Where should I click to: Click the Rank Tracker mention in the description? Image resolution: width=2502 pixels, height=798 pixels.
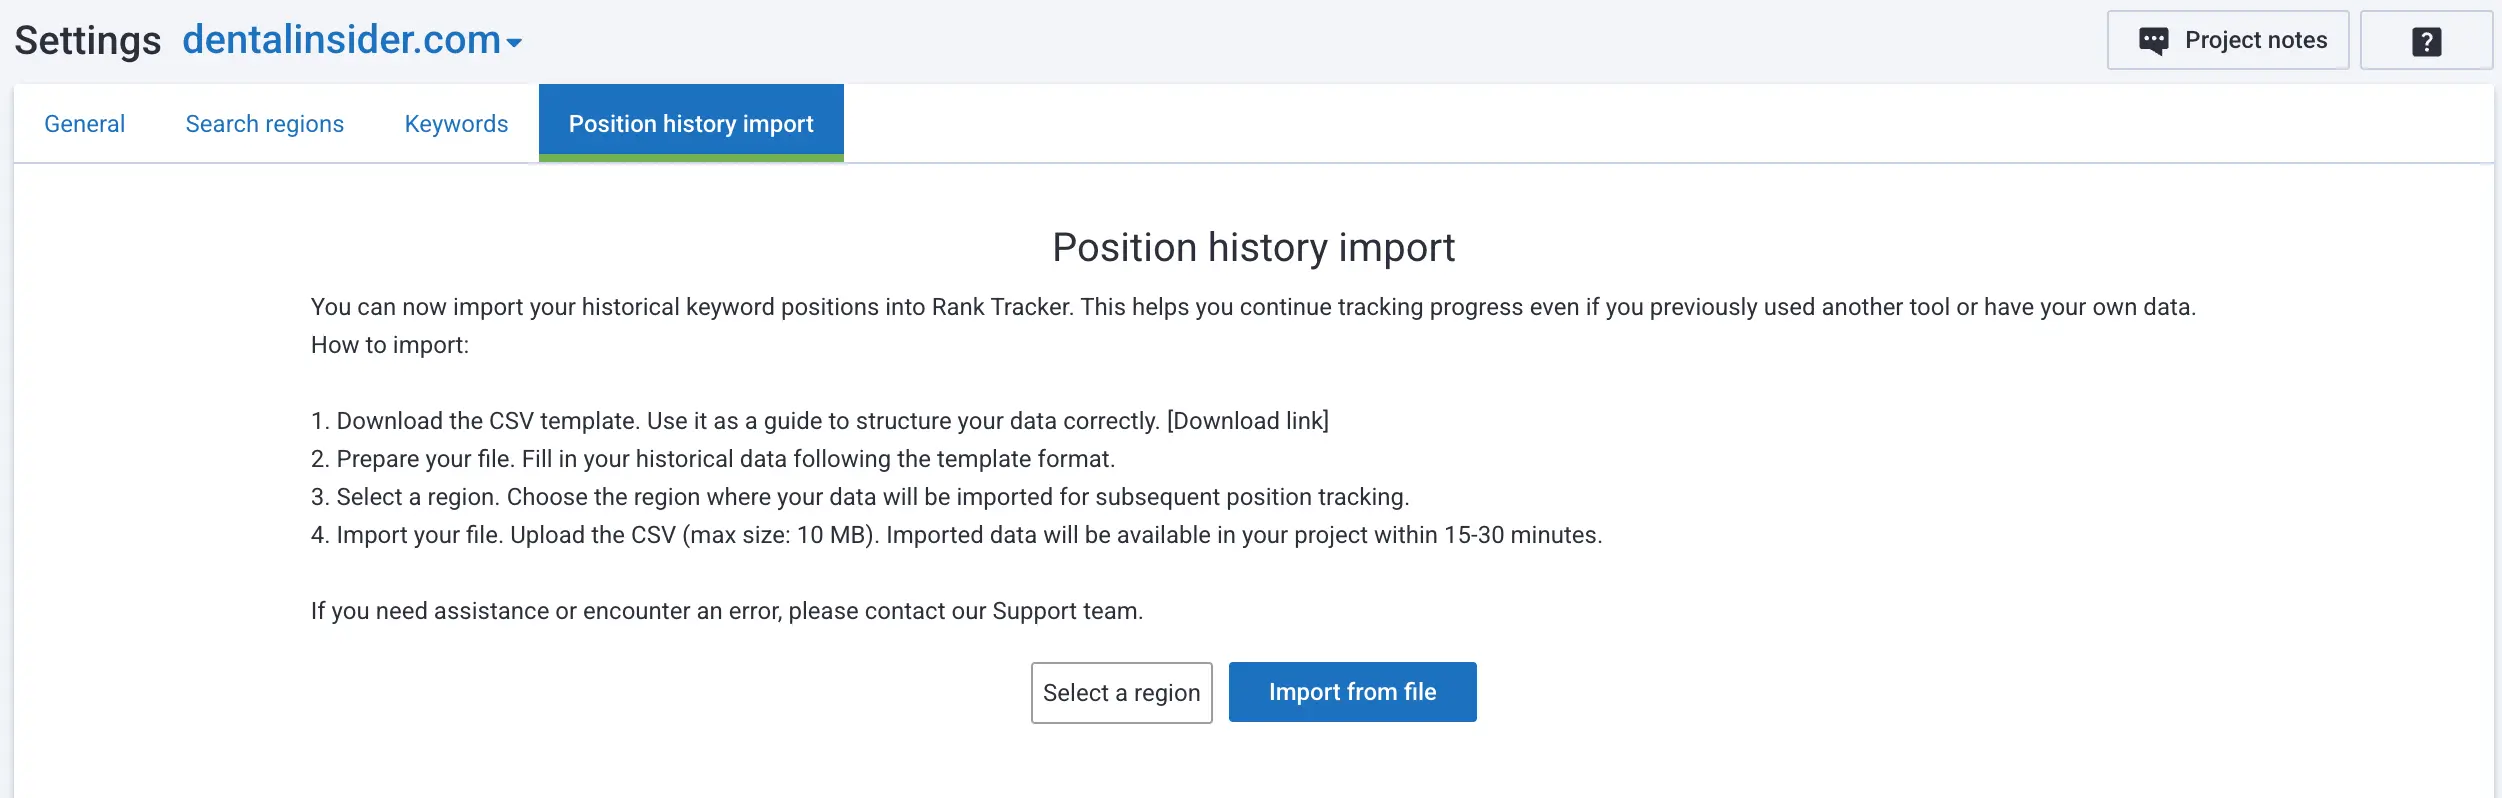999,307
